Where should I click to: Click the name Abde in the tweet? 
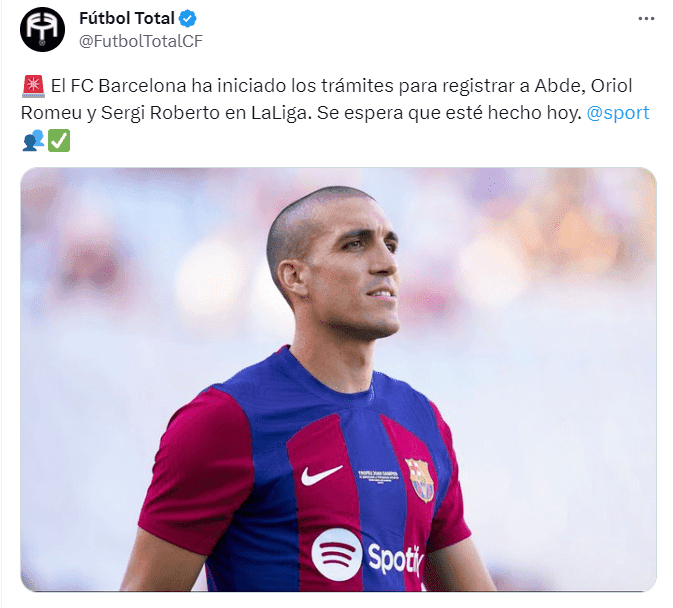[x=560, y=86]
